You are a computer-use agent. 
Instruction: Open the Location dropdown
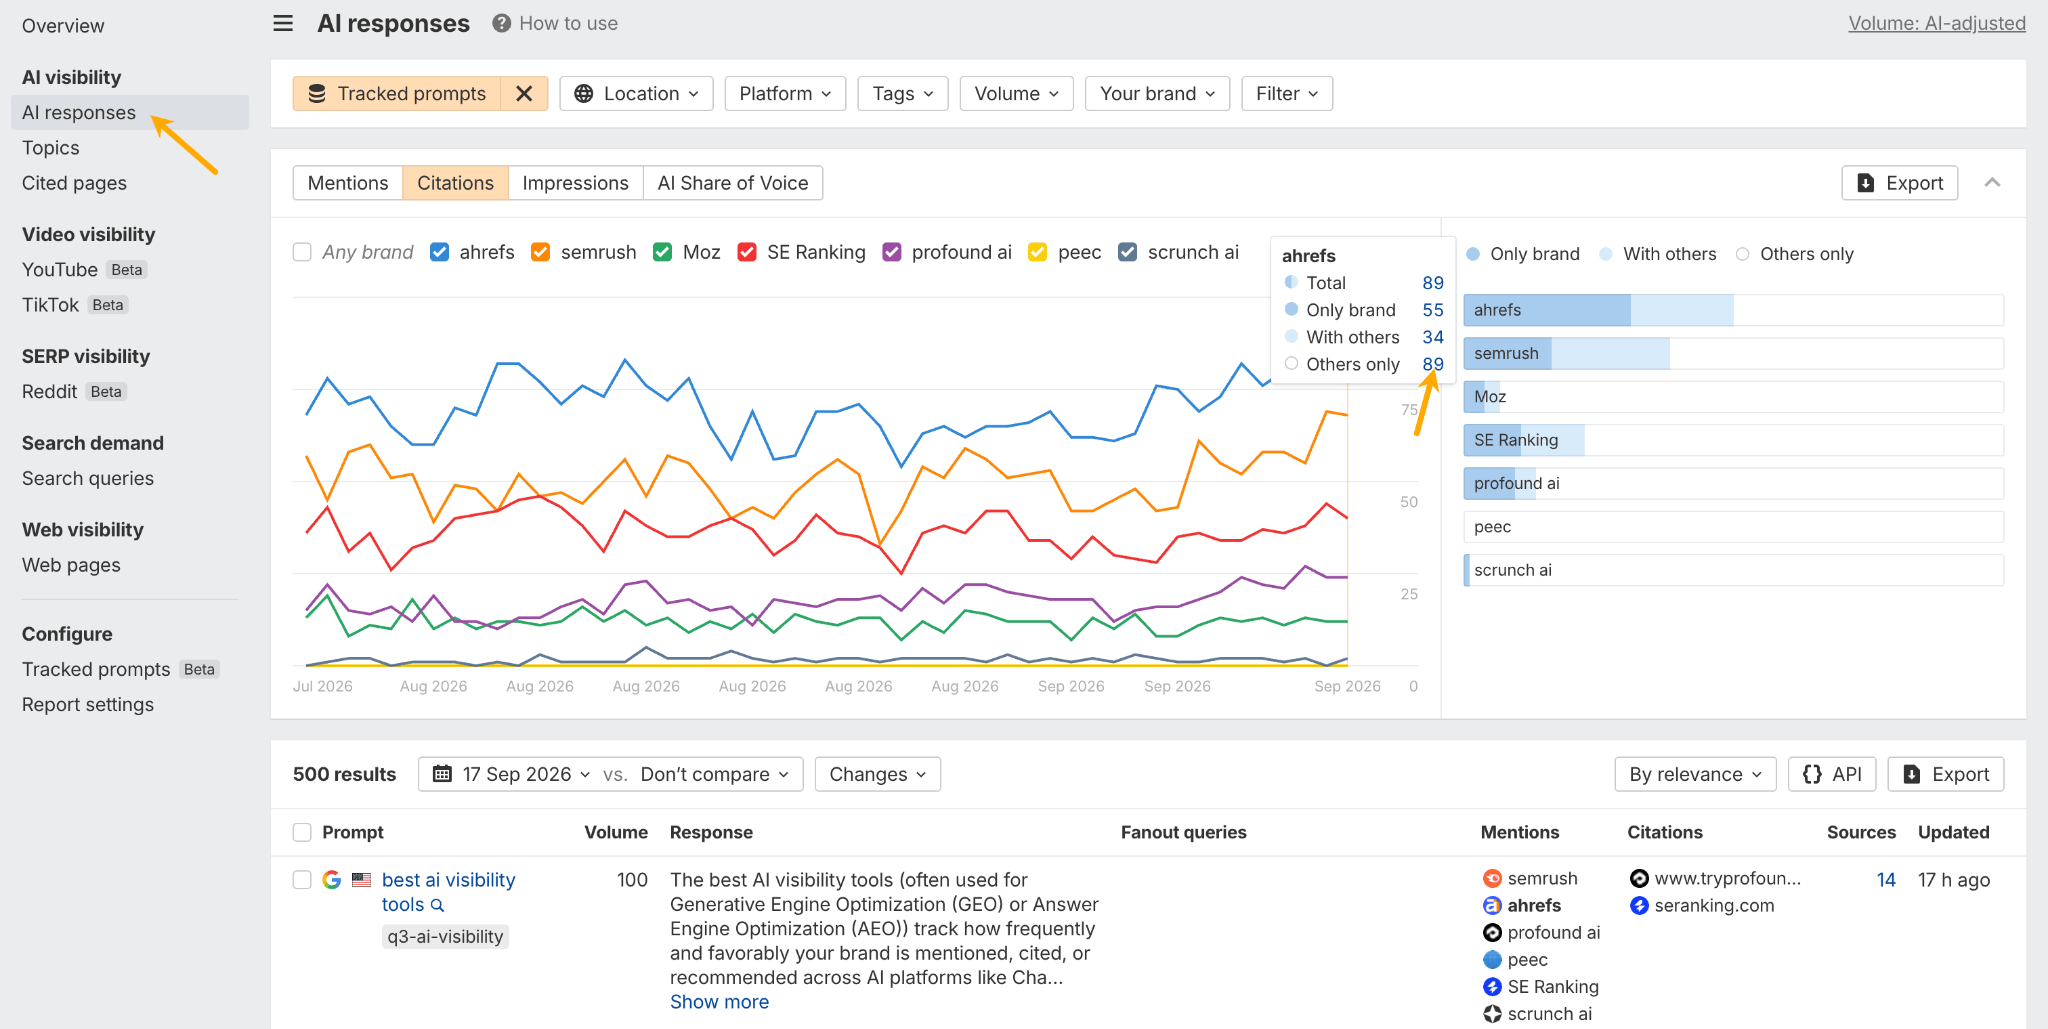[x=636, y=93]
